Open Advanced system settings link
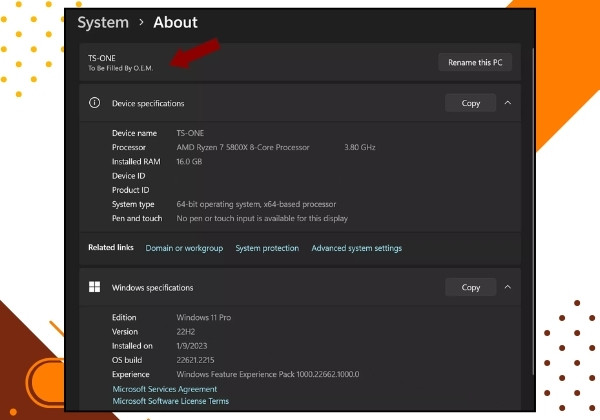The width and height of the screenshot is (600, 420). (x=357, y=248)
